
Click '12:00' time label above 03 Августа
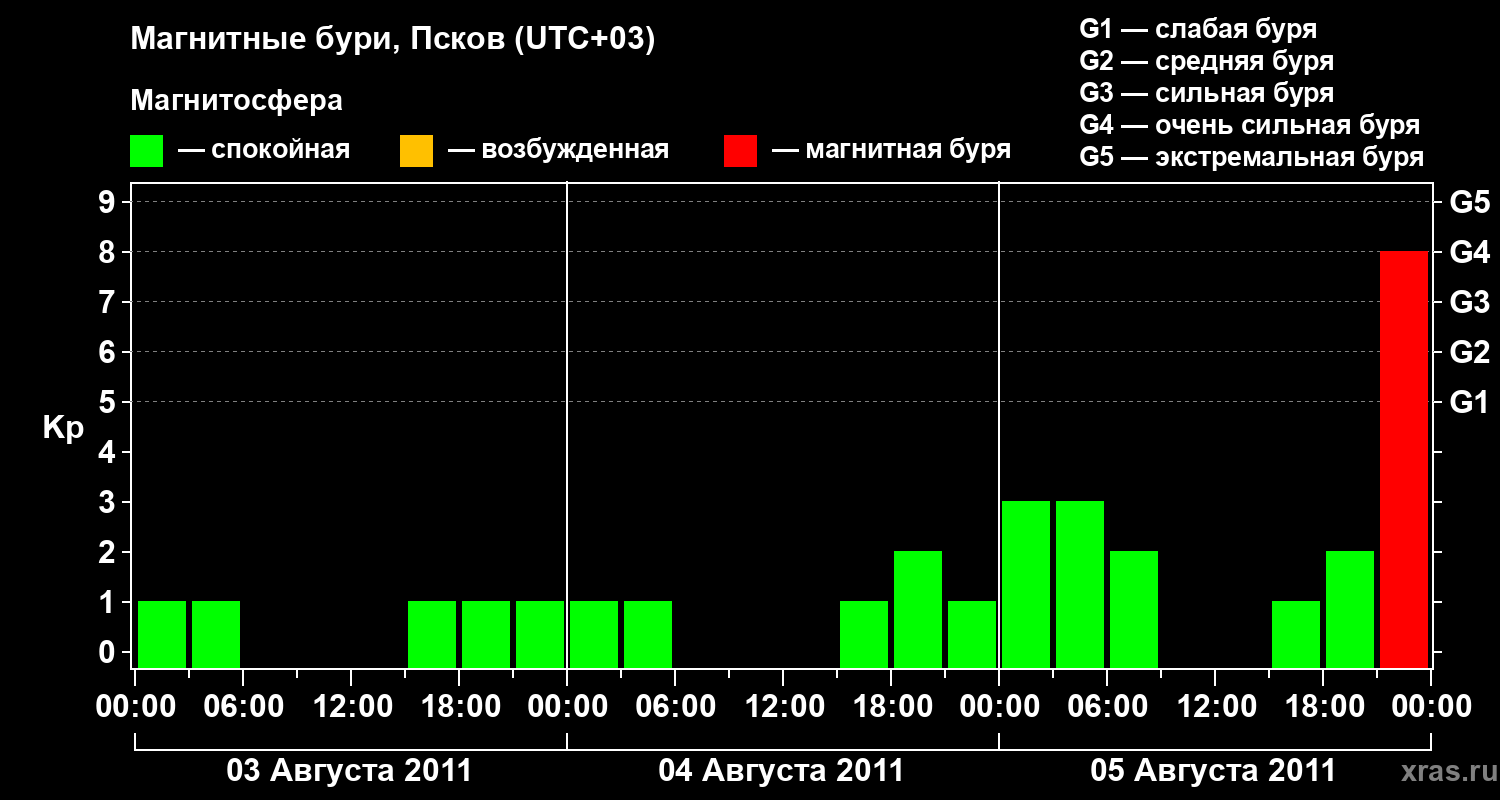(351, 707)
